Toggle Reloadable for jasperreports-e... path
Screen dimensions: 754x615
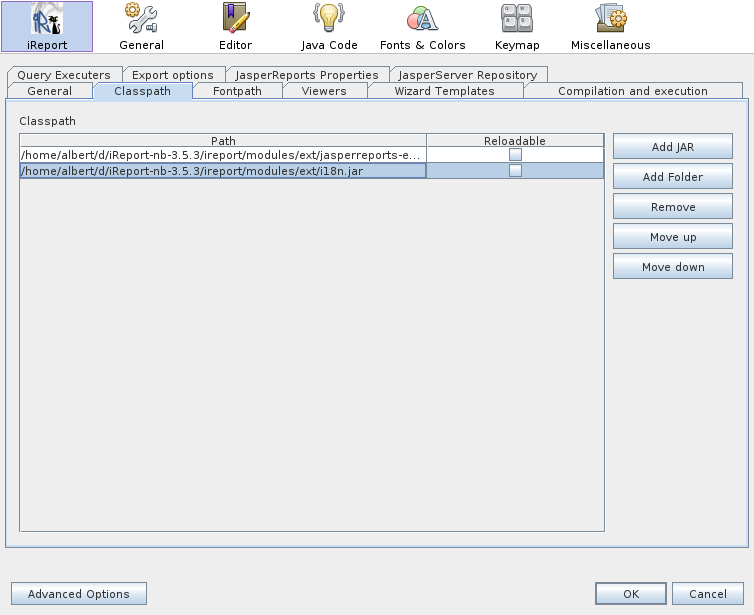point(515,155)
